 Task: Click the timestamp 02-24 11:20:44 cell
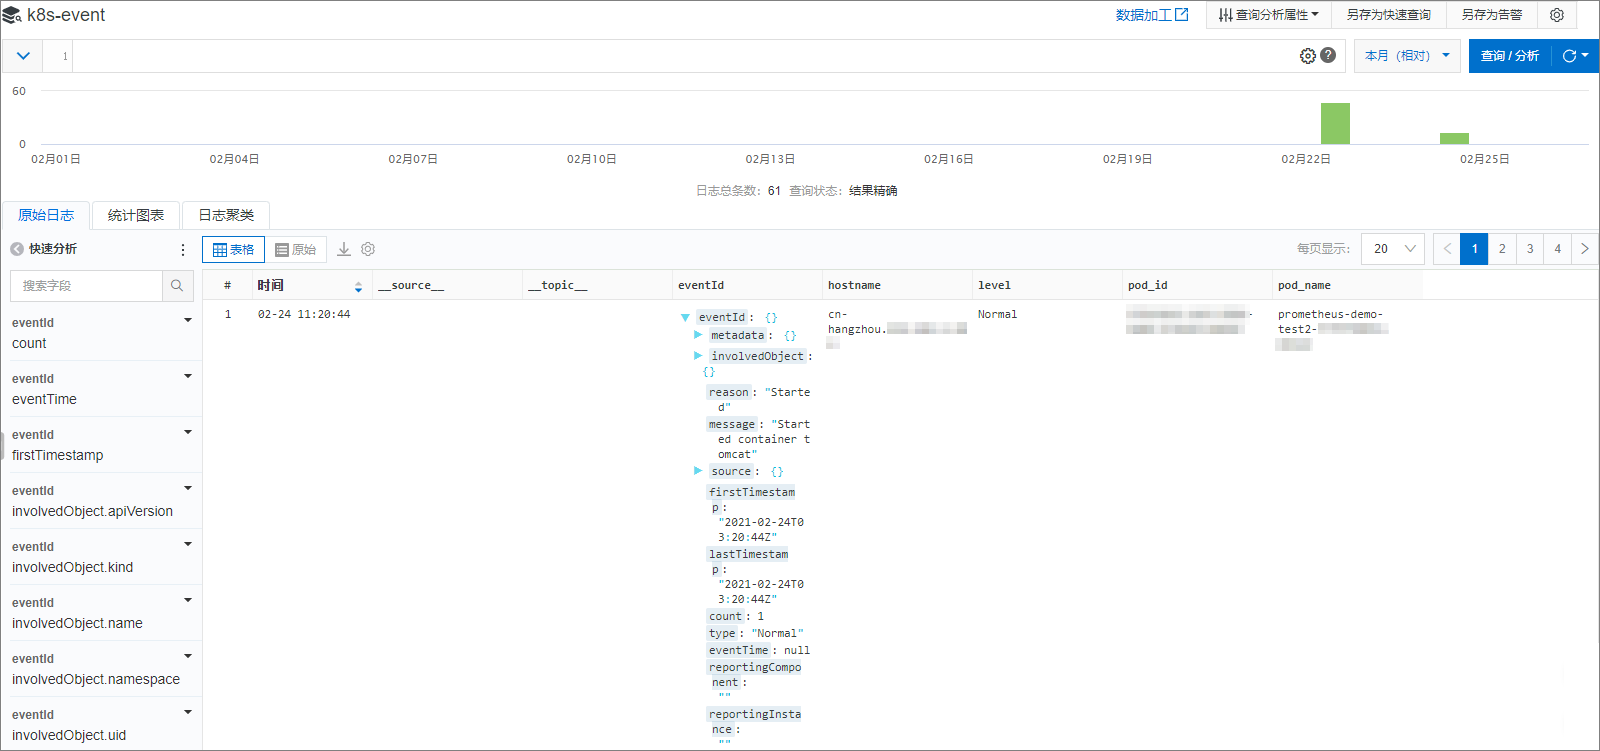pos(304,314)
